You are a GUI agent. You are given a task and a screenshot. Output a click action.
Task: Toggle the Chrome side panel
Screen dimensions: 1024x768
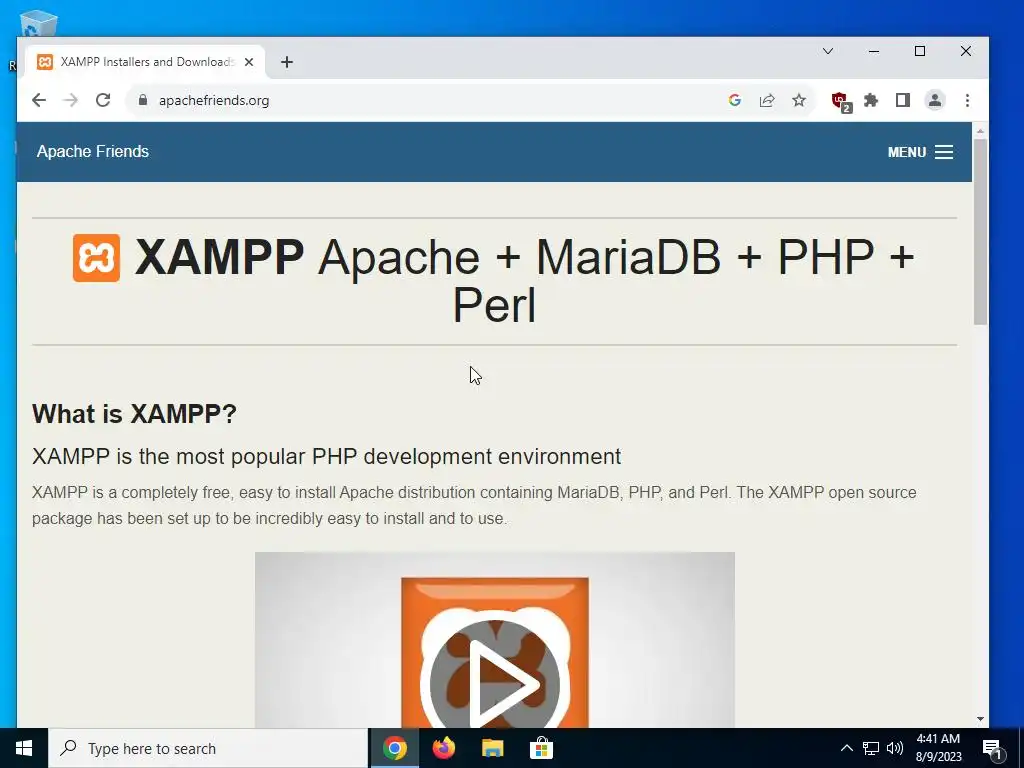[903, 100]
